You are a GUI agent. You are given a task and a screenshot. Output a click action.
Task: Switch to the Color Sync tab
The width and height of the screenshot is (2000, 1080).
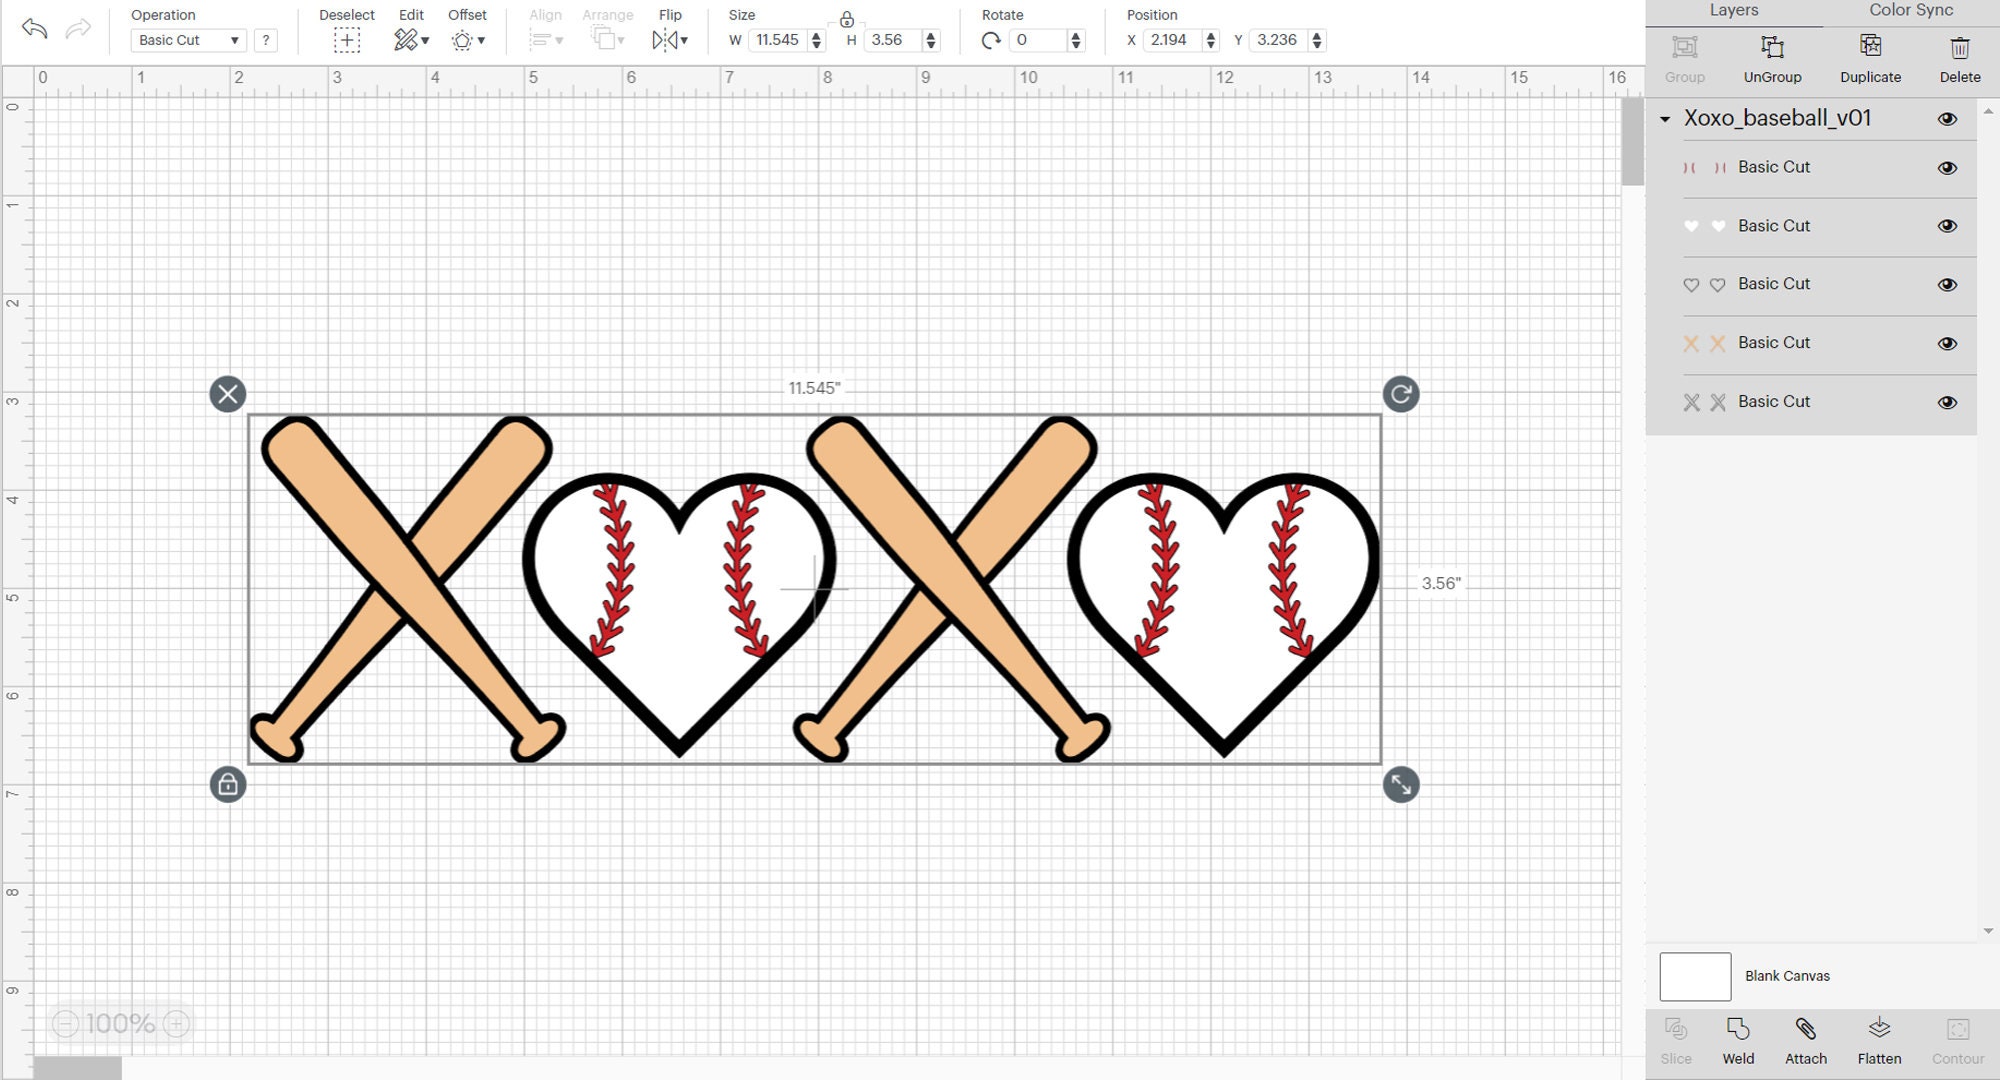click(x=1909, y=10)
